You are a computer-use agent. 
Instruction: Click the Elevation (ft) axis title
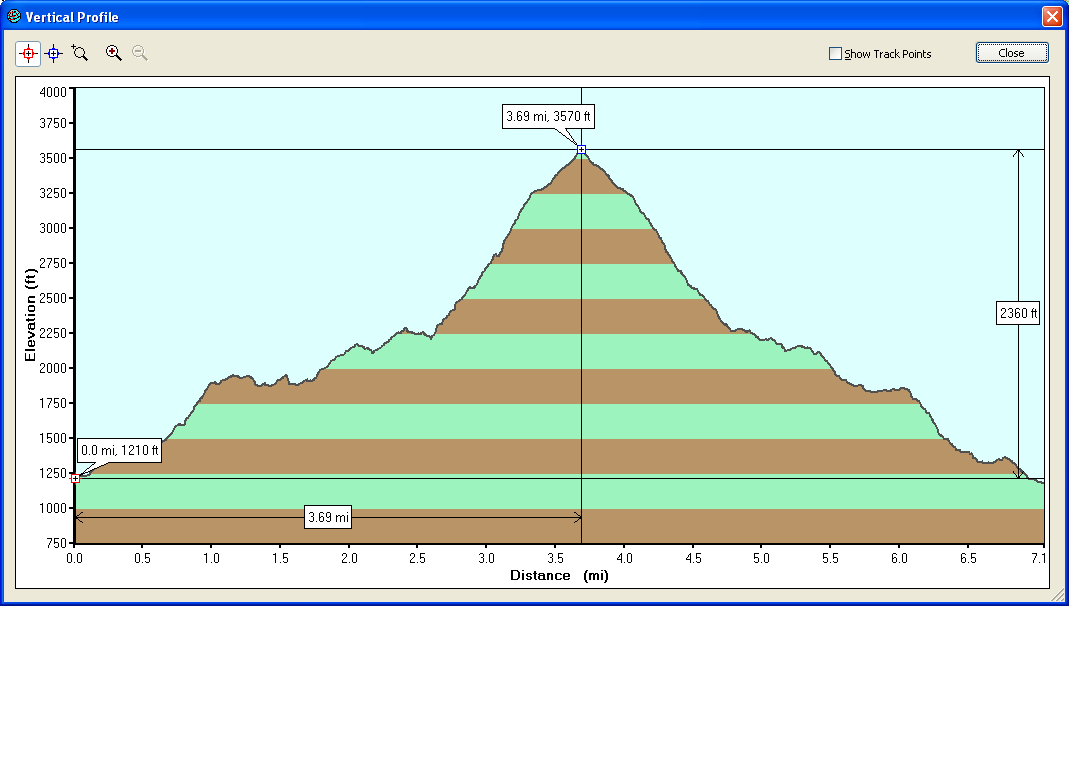(30, 314)
